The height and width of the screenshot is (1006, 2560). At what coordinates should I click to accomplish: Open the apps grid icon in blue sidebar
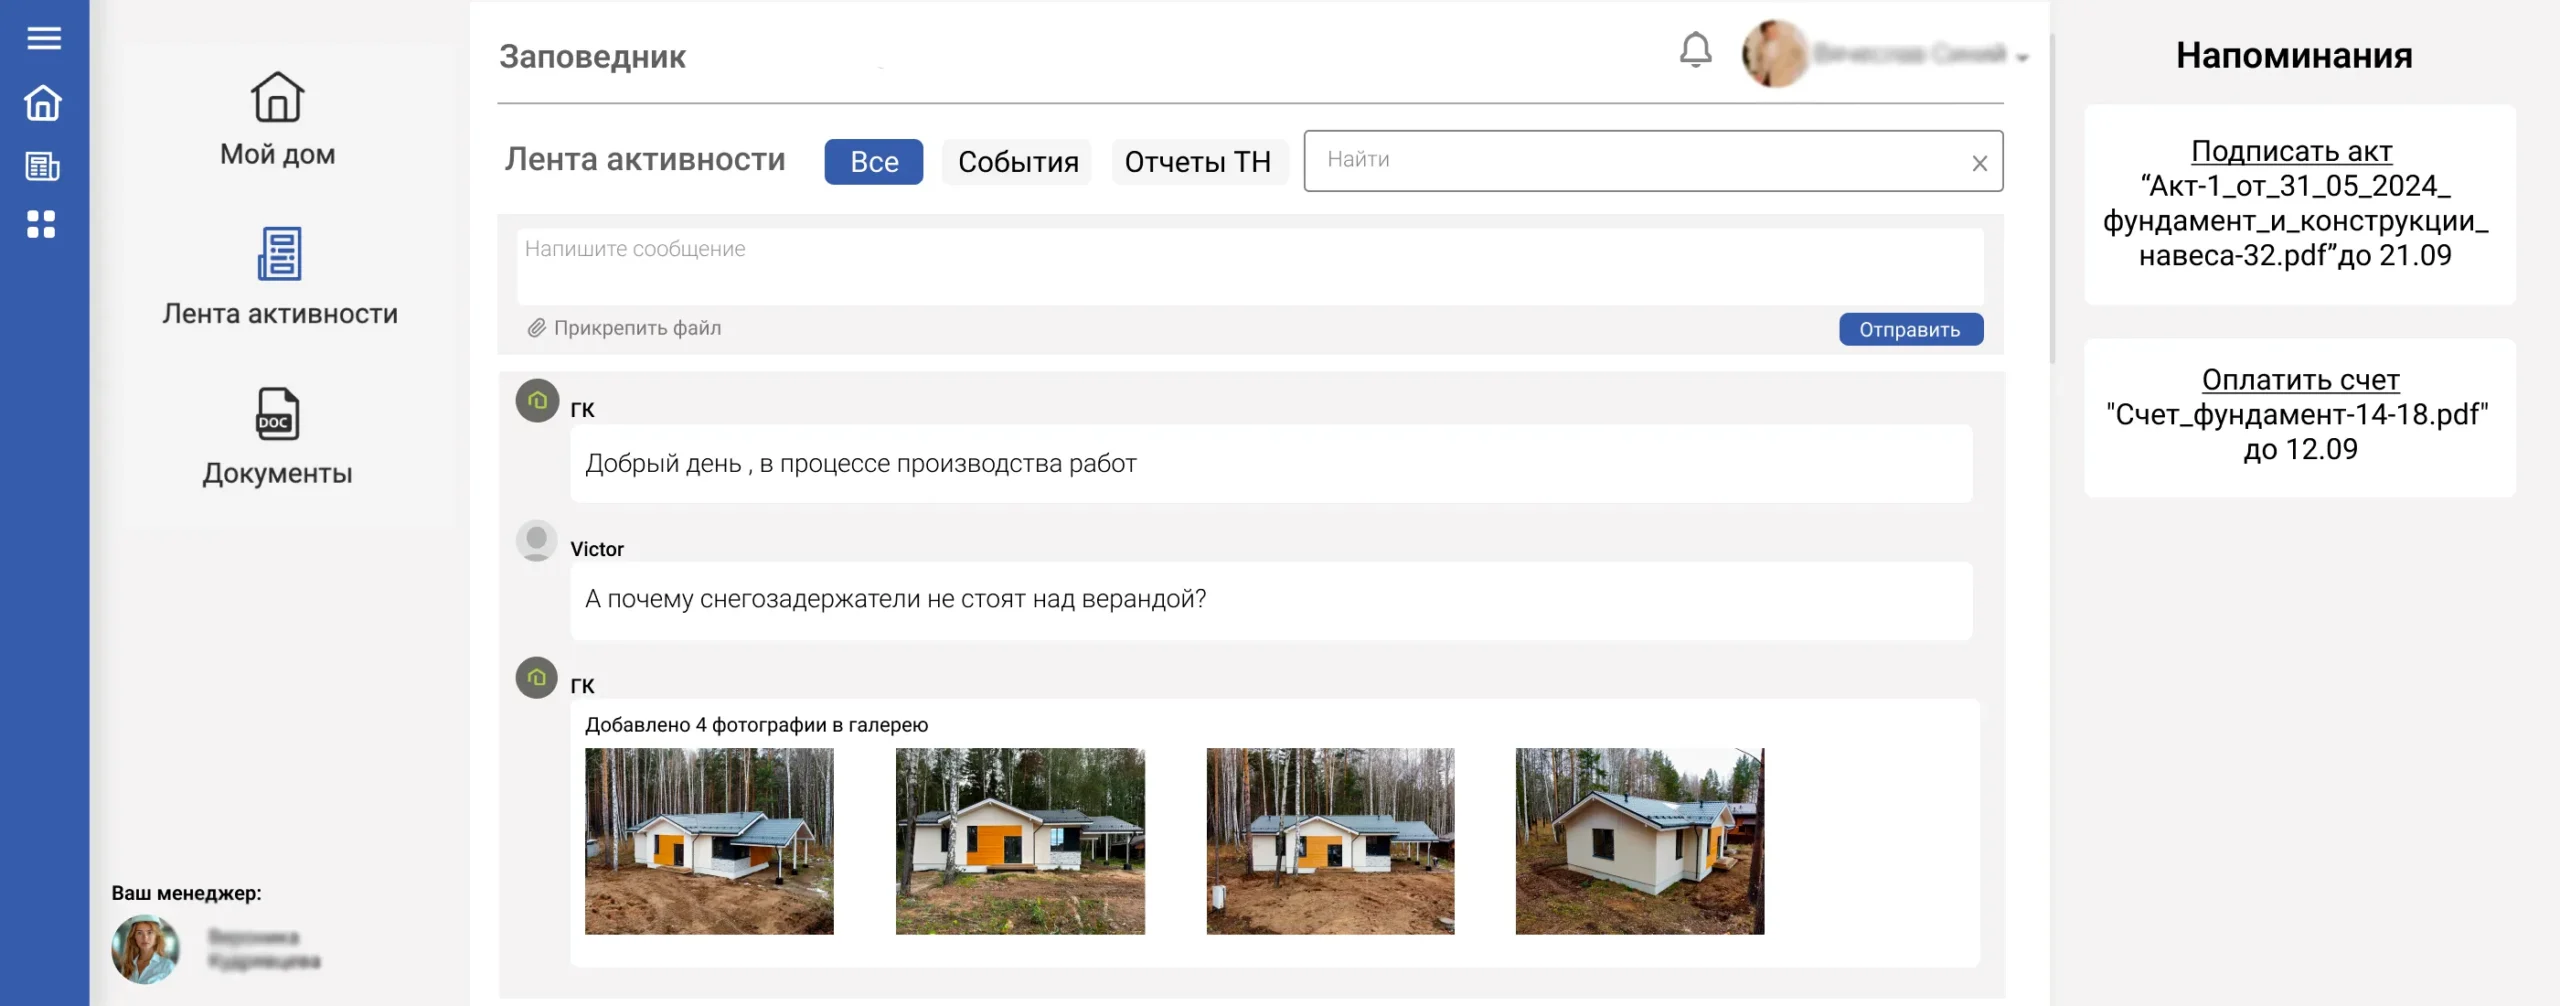click(x=42, y=225)
